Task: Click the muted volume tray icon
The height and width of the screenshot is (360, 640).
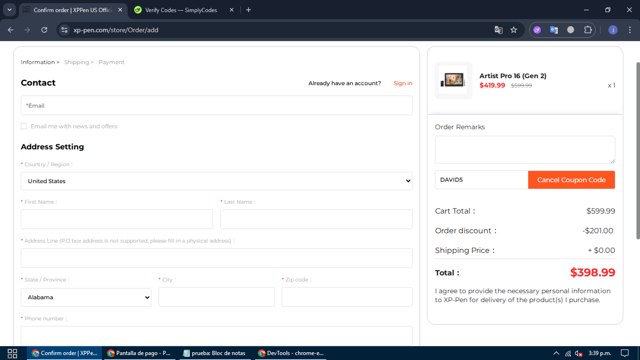Action: click(578, 353)
